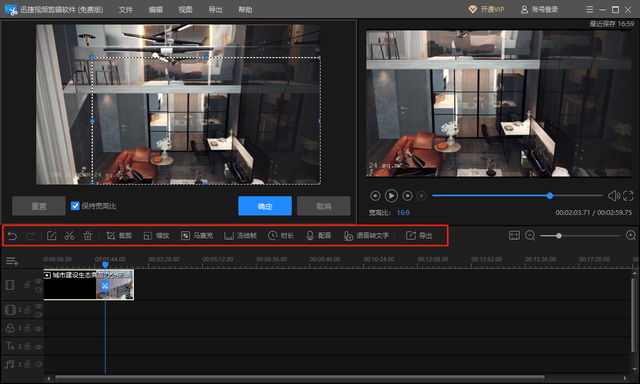
Task: Open the 视图 view menu
Action: coord(185,9)
